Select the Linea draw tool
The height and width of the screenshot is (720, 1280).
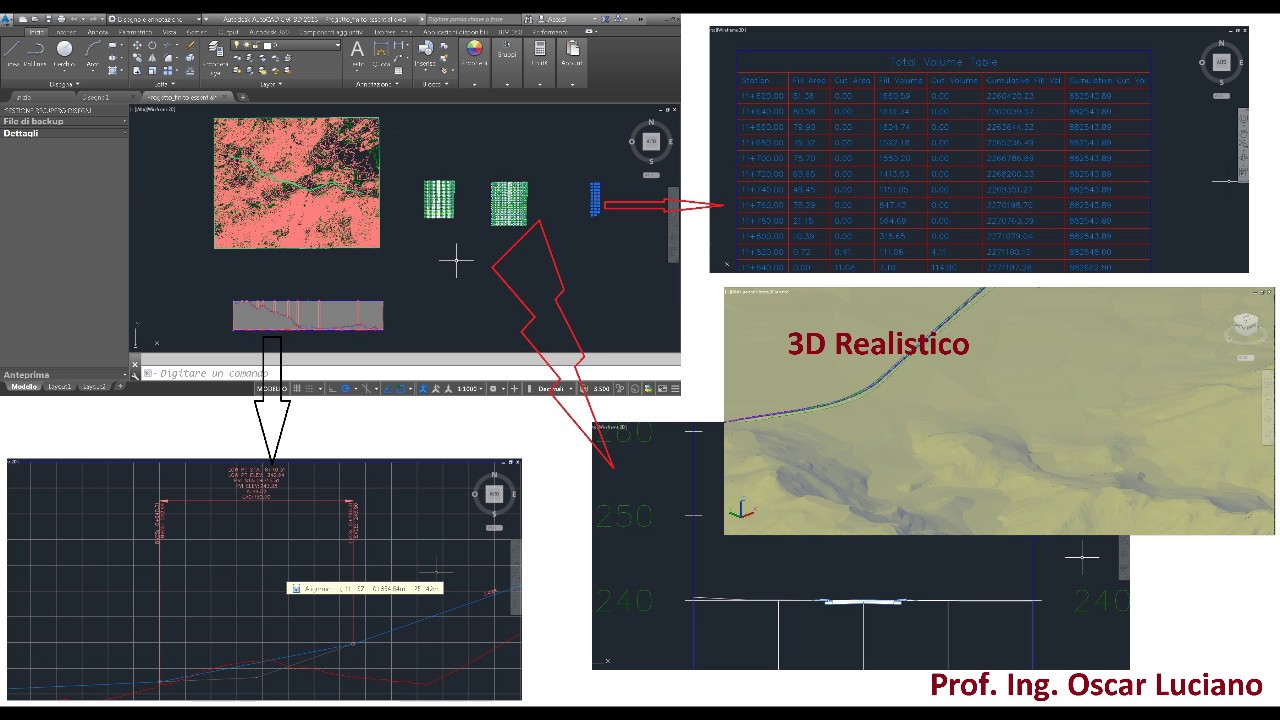[12, 51]
